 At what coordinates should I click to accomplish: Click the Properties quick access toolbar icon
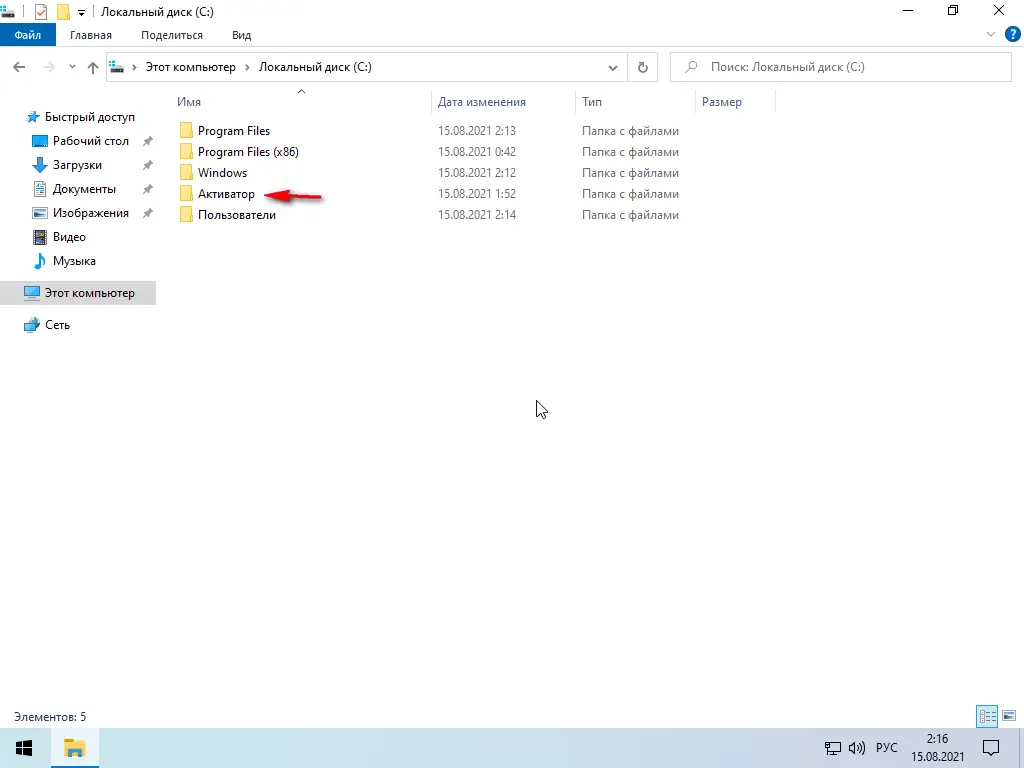[x=40, y=12]
